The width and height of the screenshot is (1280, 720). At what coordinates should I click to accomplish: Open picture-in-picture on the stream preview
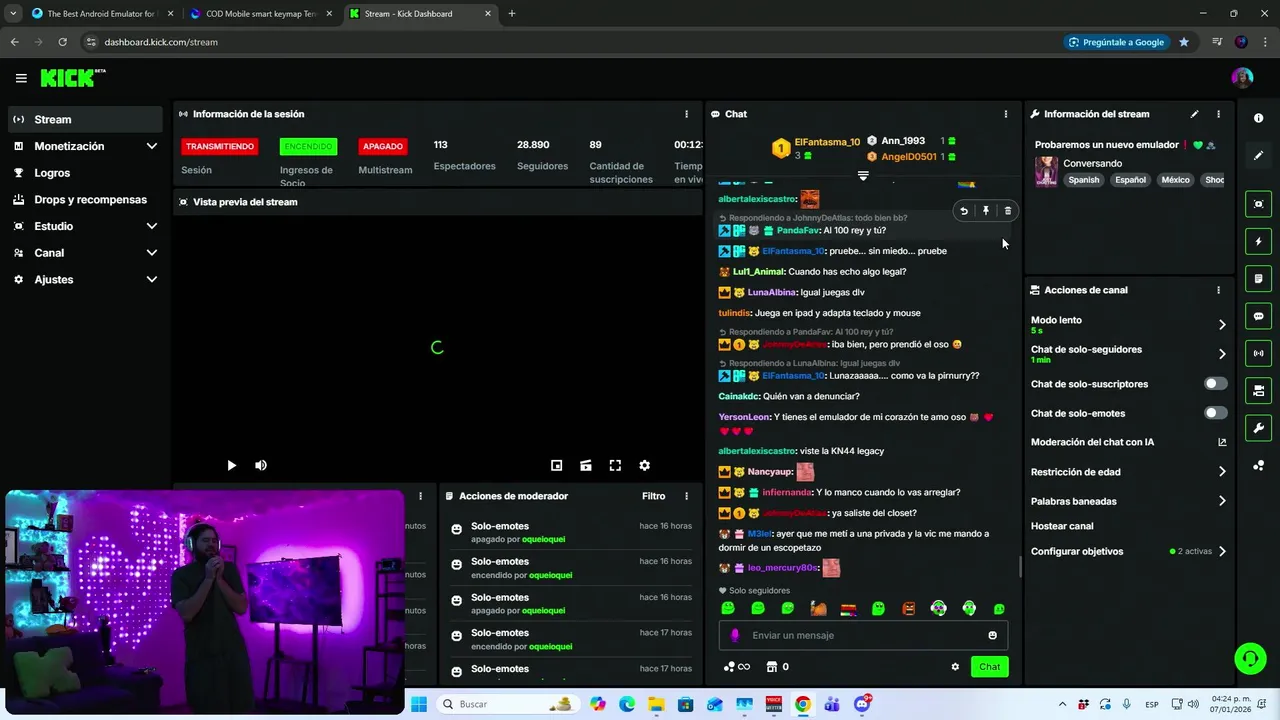[x=557, y=465]
